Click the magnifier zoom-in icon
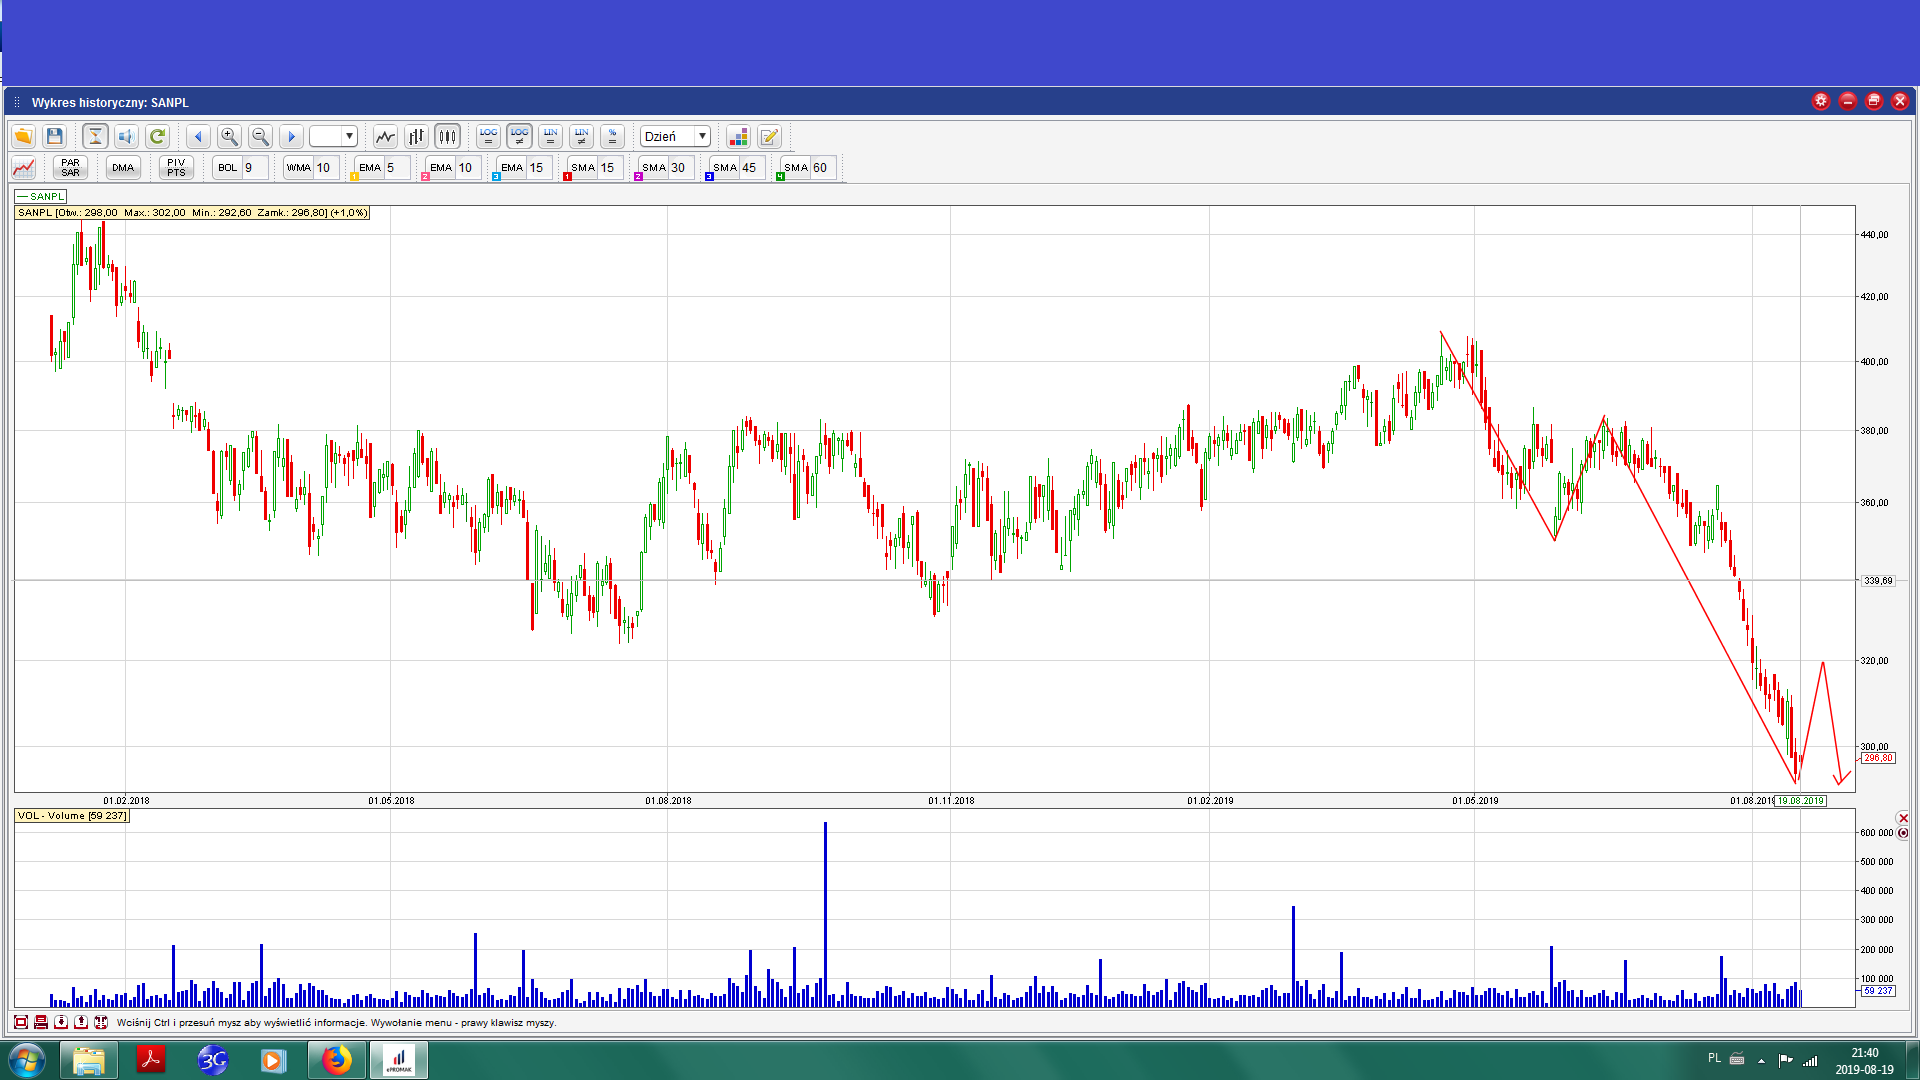The height and width of the screenshot is (1080, 1920). point(229,136)
